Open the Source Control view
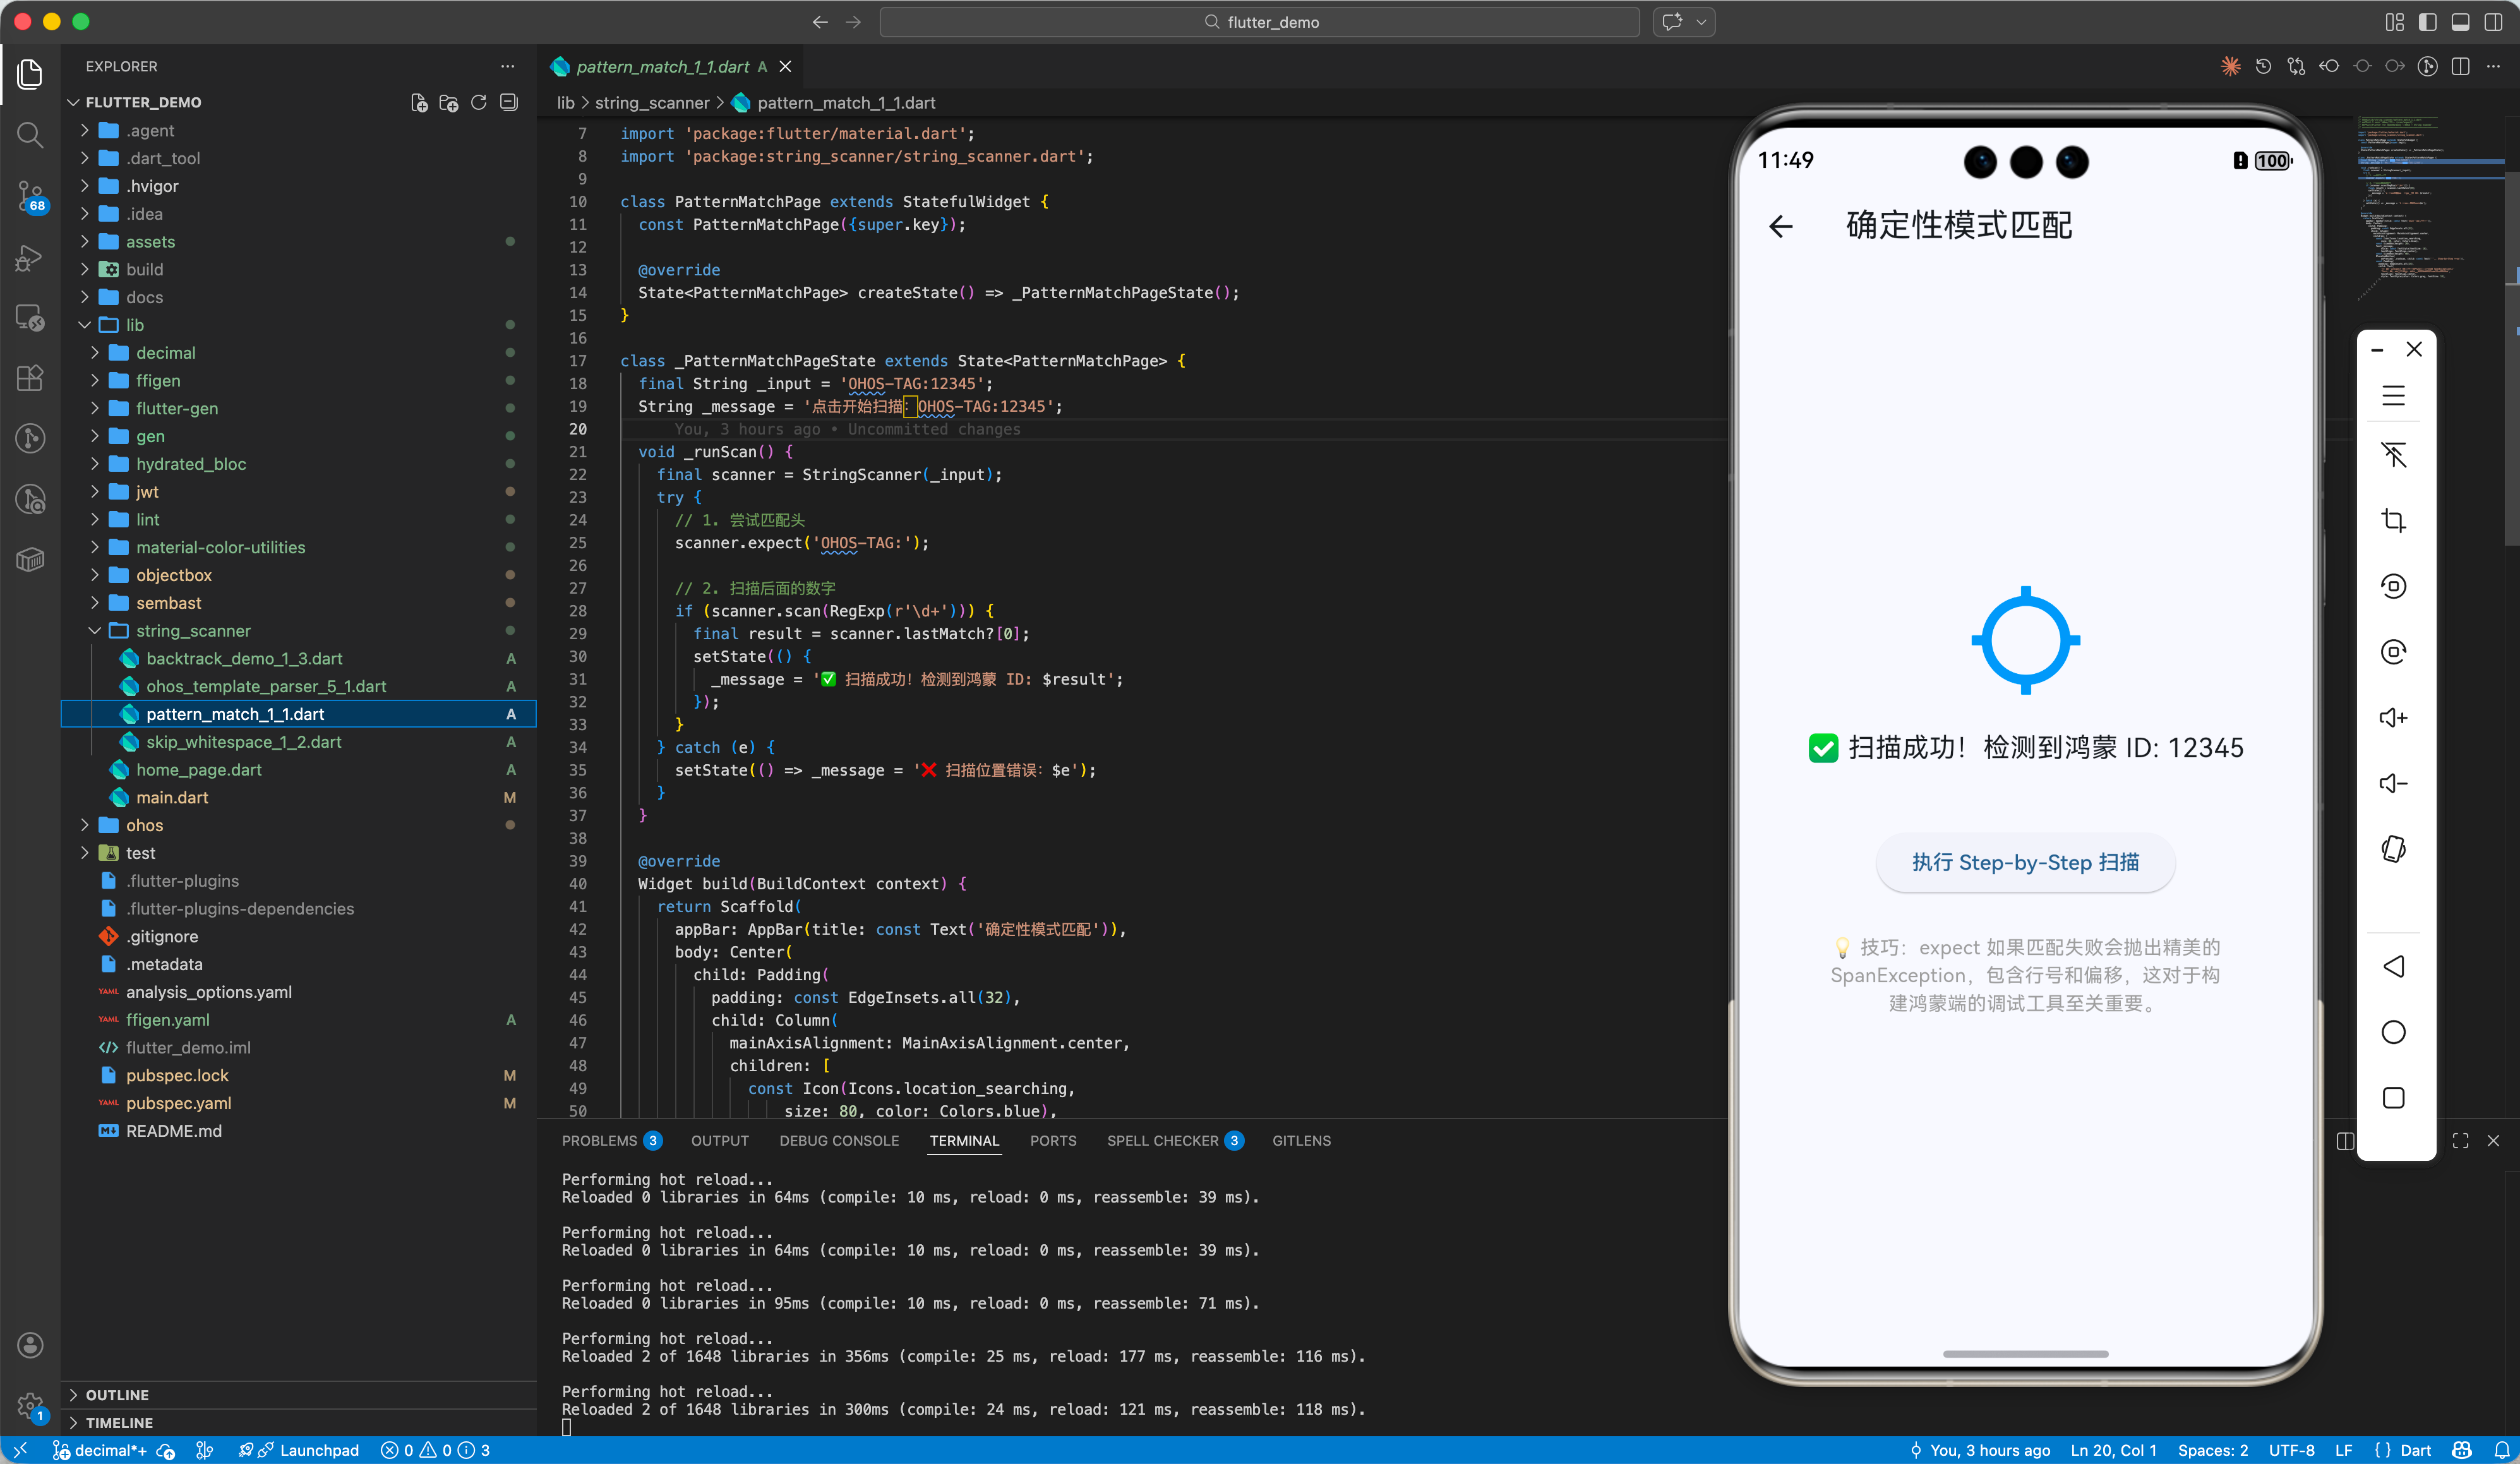The image size is (2520, 1464). point(30,195)
